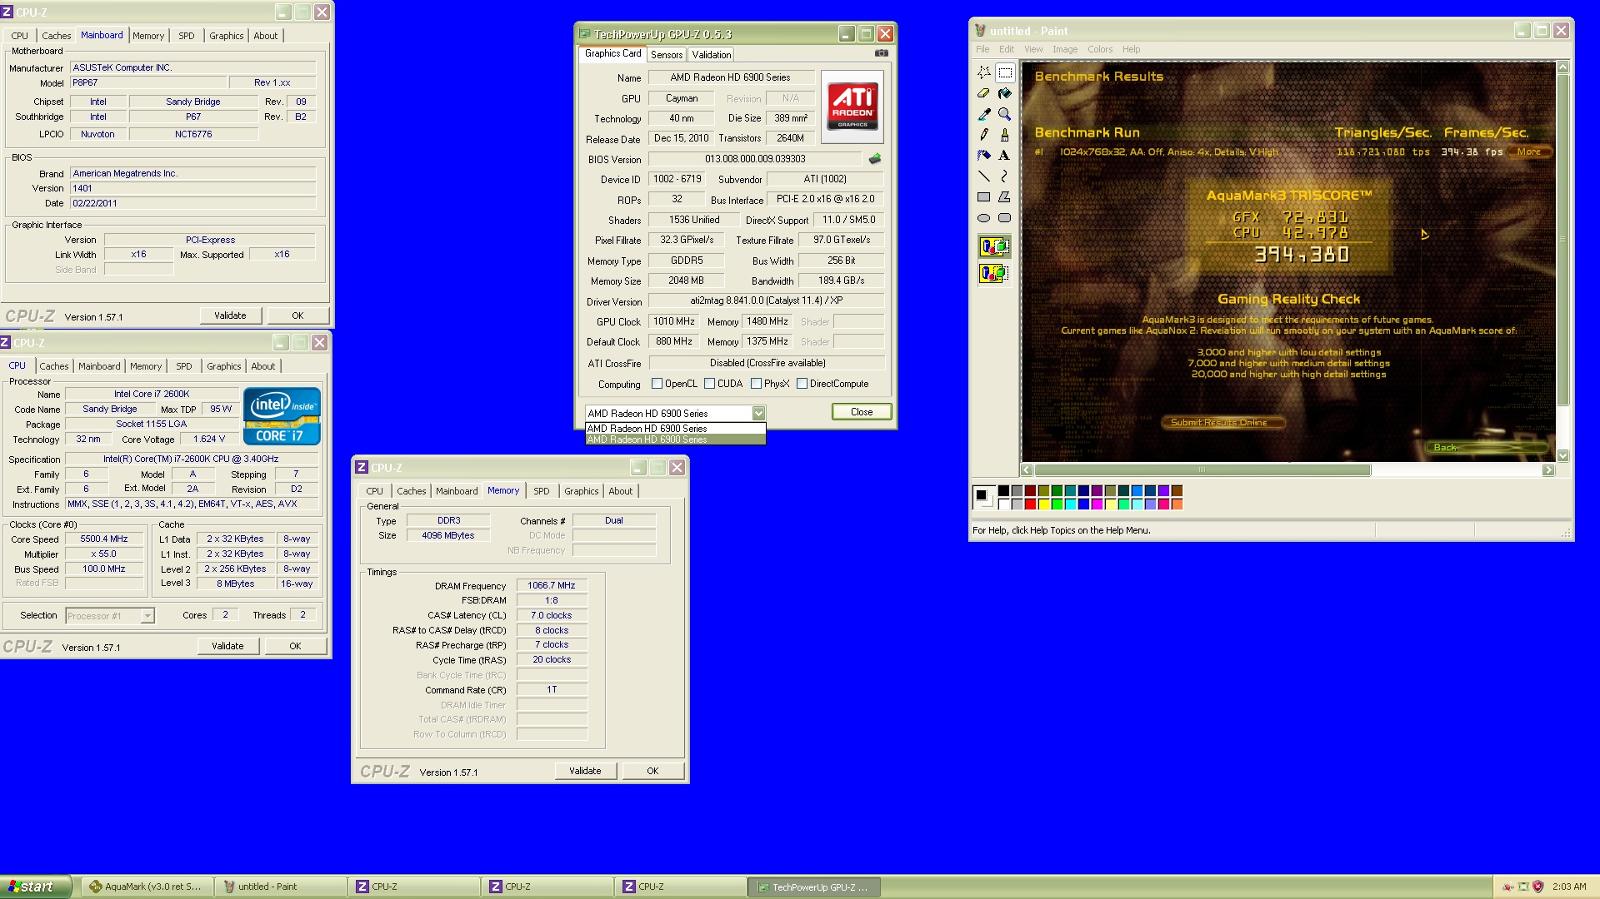The width and height of the screenshot is (1600, 899).
Task: Click the save BIOS chip icon in GPU-Z
Action: click(875, 159)
